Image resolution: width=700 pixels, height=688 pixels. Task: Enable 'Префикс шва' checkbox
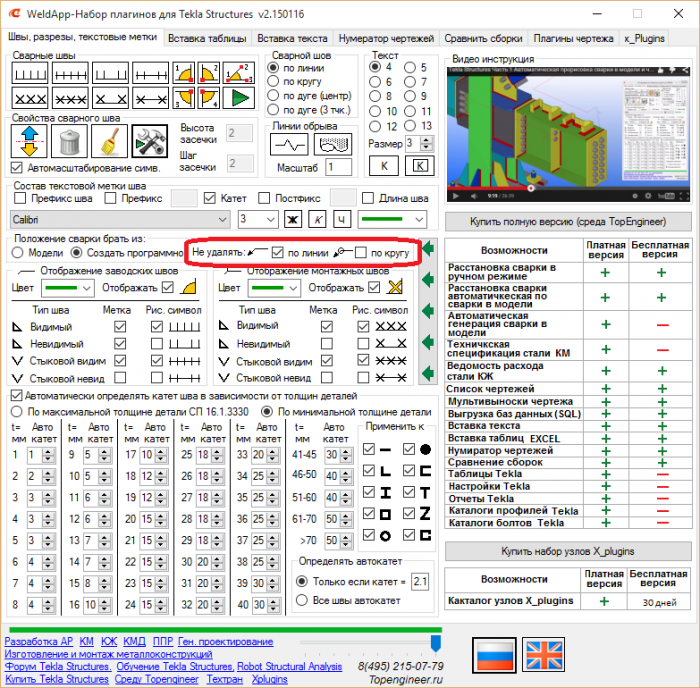pos(20,198)
